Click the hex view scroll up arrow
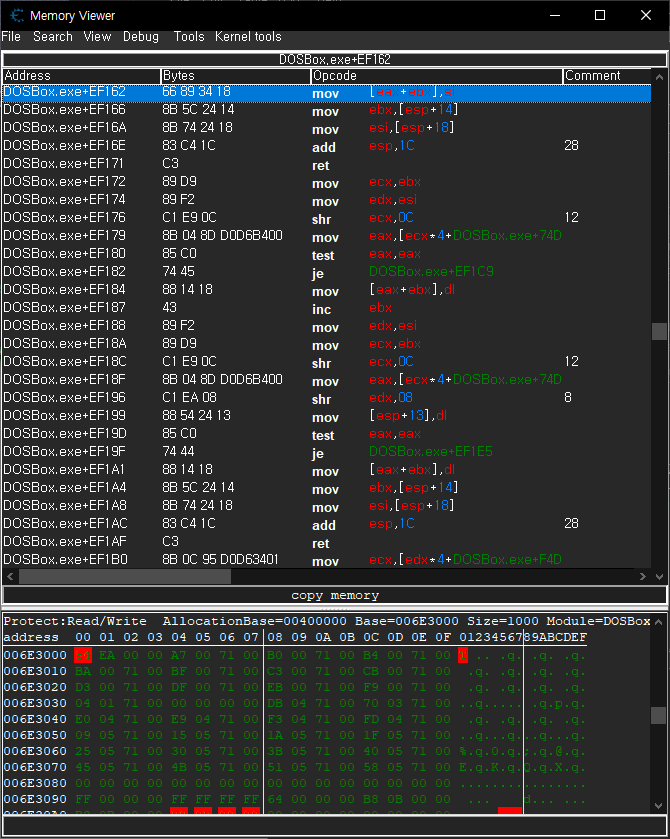Image resolution: width=670 pixels, height=839 pixels. tap(659, 622)
